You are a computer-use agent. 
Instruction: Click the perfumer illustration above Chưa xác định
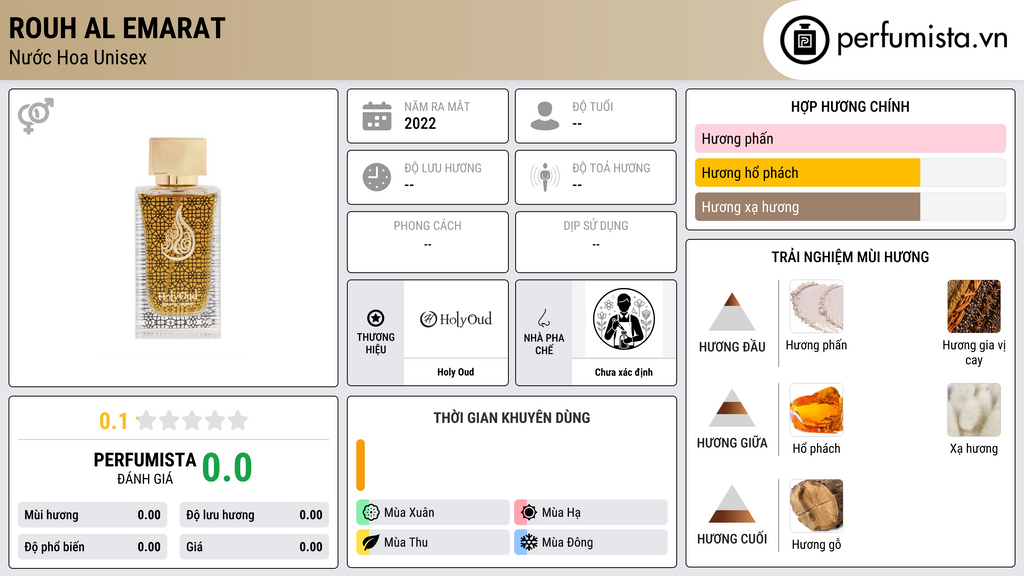[624, 319]
